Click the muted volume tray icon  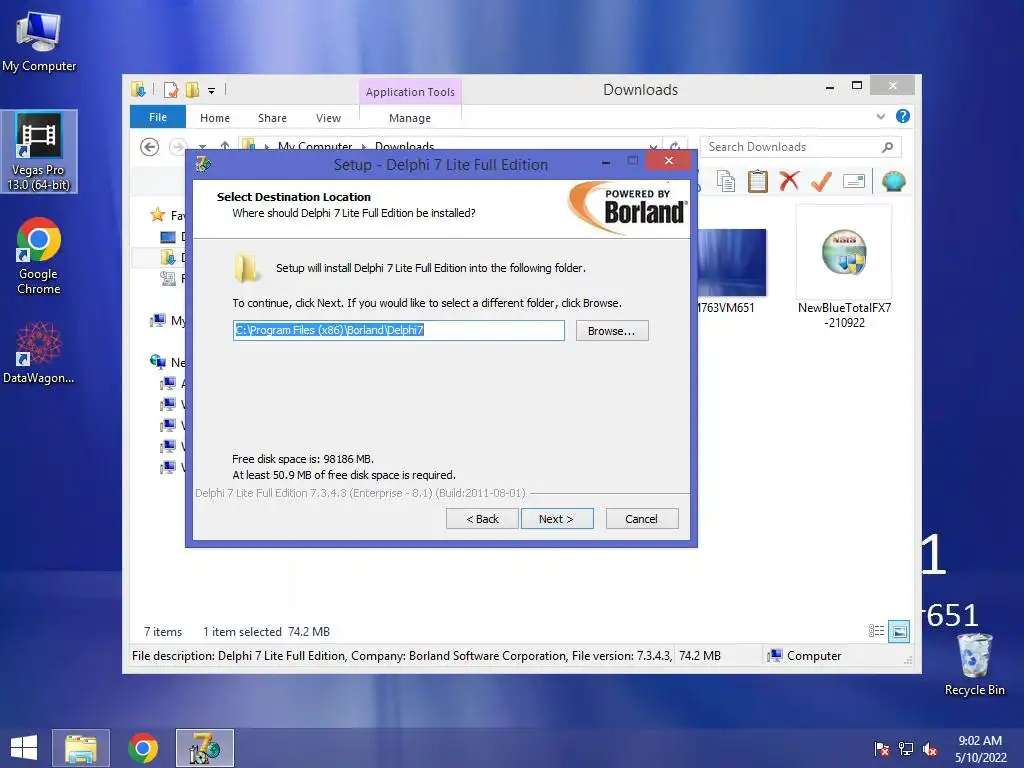[x=930, y=749]
